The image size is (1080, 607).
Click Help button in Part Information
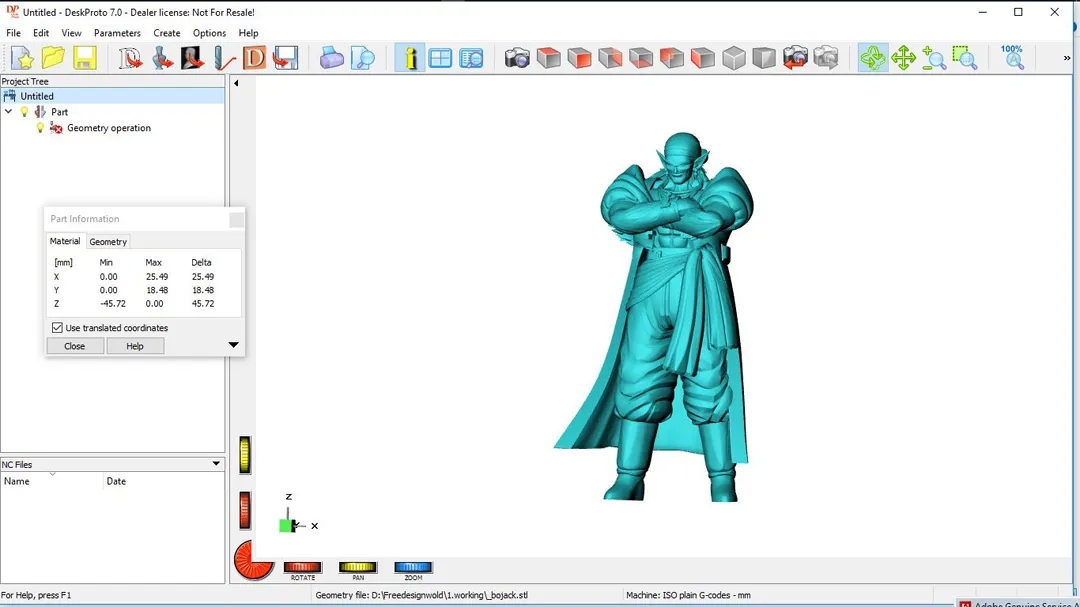click(135, 346)
